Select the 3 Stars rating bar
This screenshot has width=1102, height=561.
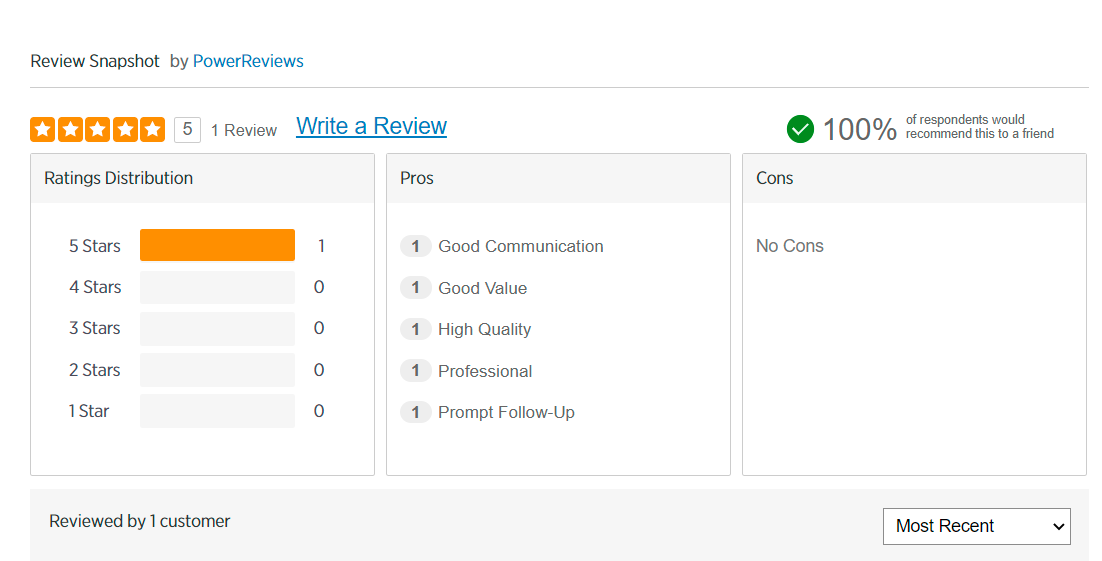pos(217,328)
